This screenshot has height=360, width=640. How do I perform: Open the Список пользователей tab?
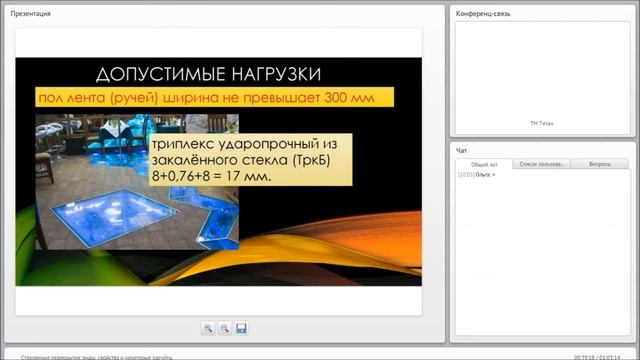point(541,164)
